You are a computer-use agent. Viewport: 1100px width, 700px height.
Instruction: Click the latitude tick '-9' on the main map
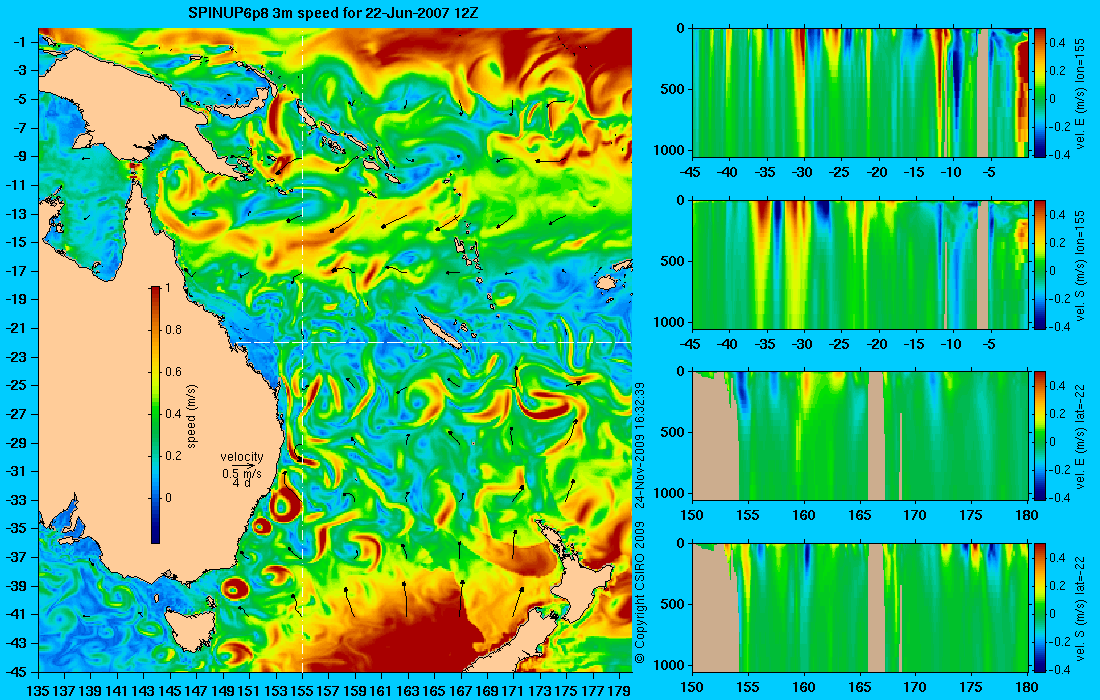(21, 156)
